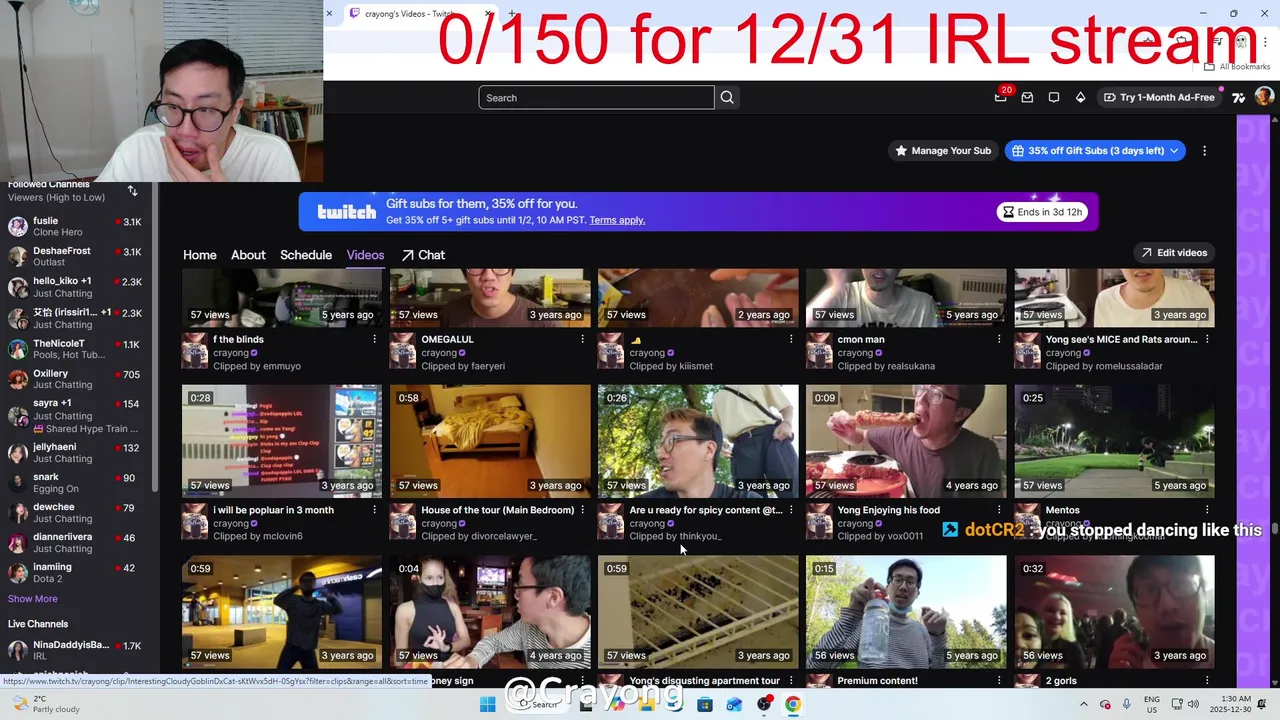Image resolution: width=1280 pixels, height=720 pixels.
Task: Open NinaDaddyisBa... live channel in sidebar
Action: [x=76, y=650]
